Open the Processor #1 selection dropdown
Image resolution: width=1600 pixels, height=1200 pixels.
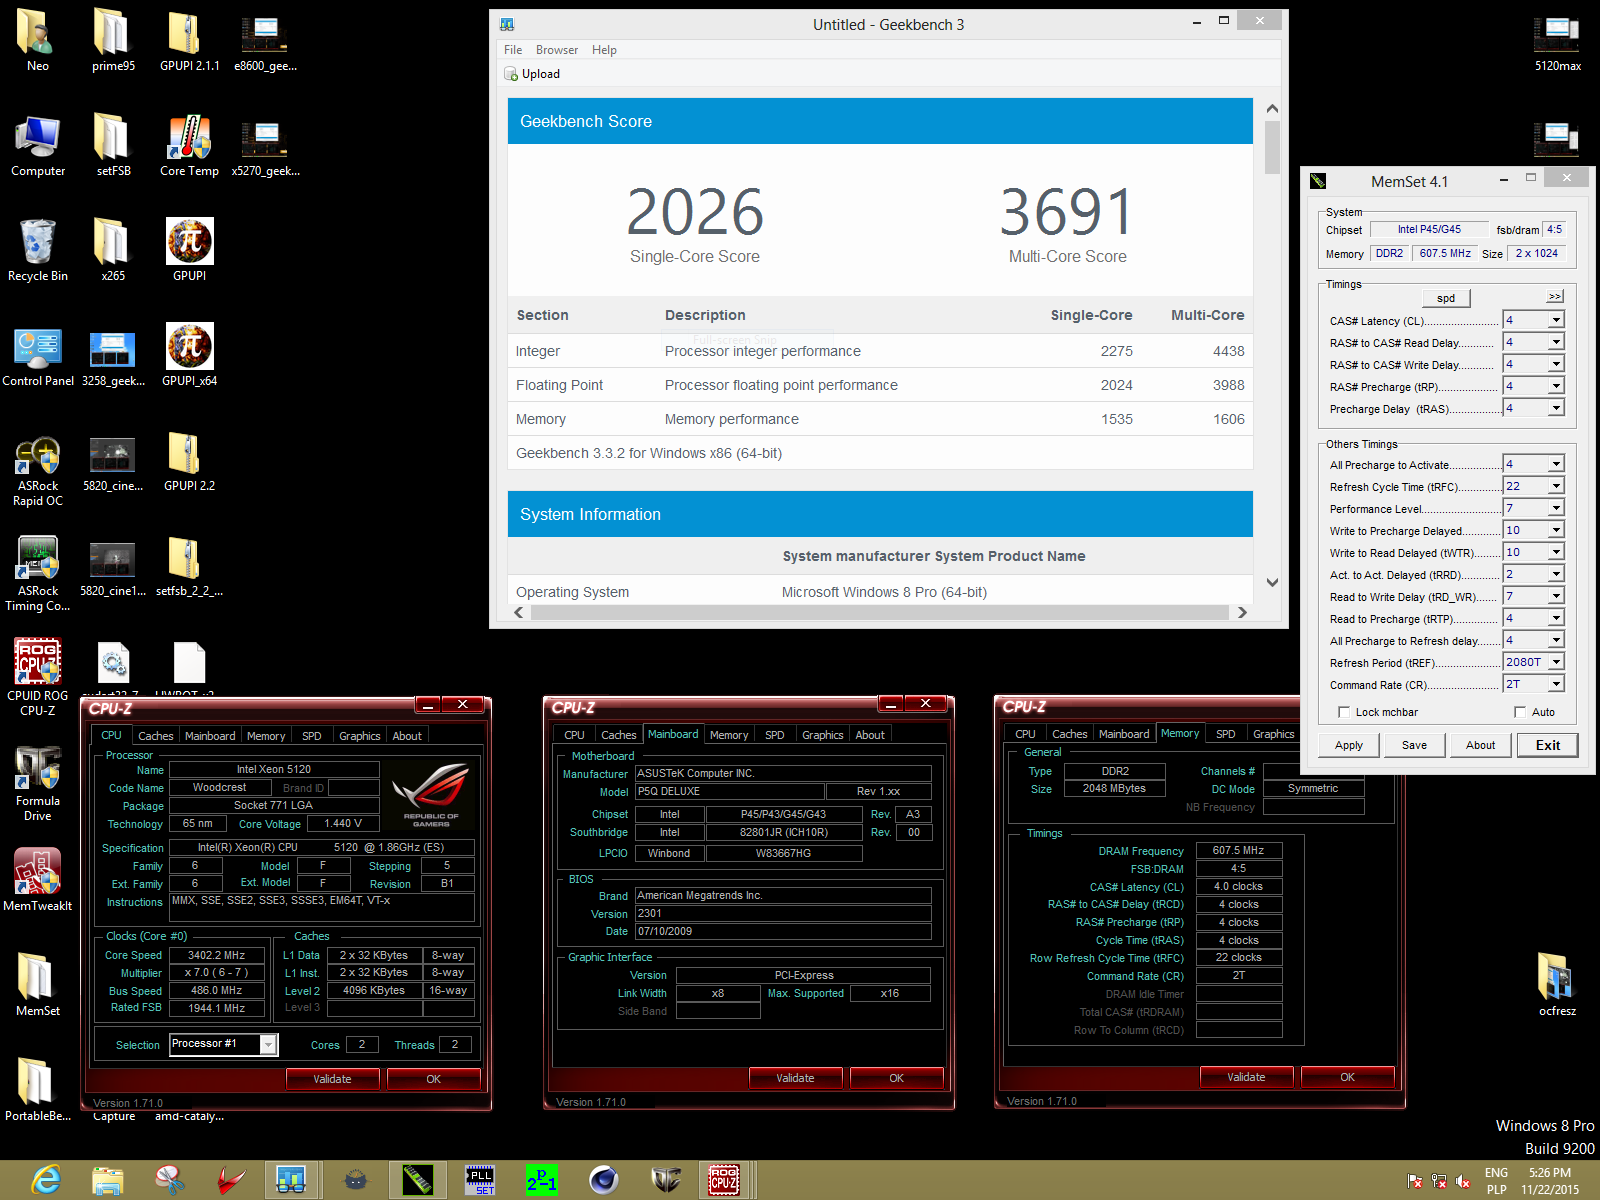click(268, 1044)
